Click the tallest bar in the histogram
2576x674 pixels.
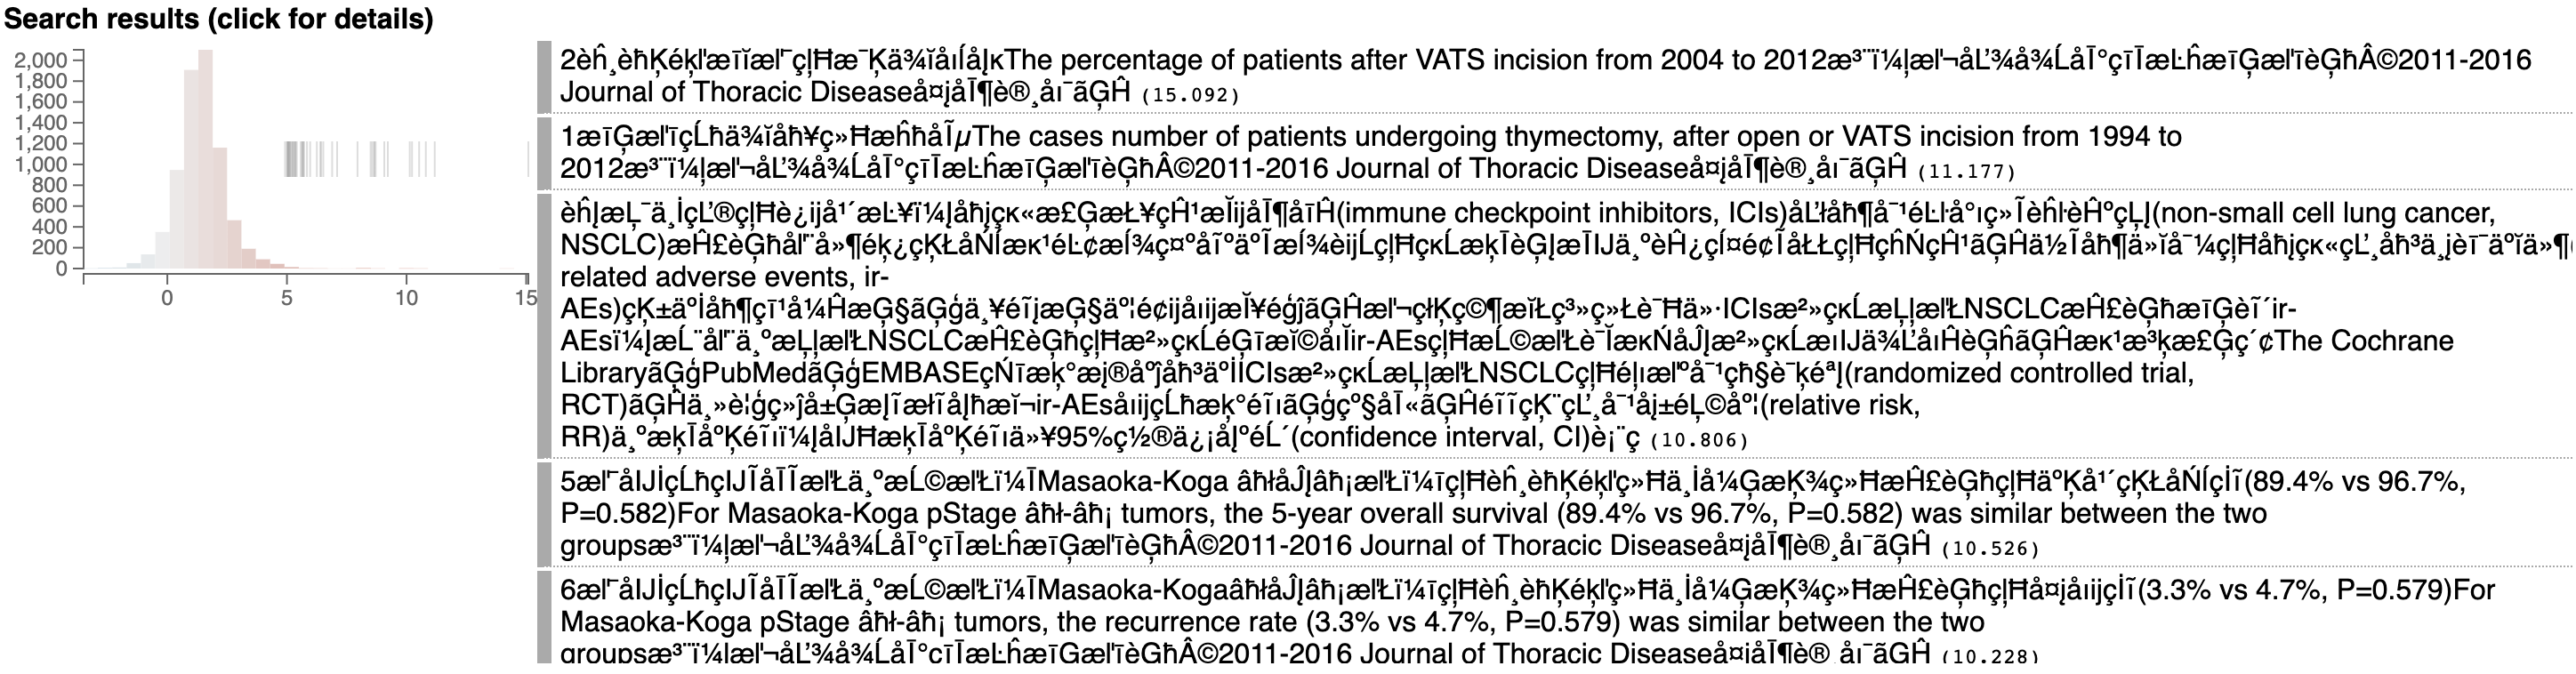(205, 160)
